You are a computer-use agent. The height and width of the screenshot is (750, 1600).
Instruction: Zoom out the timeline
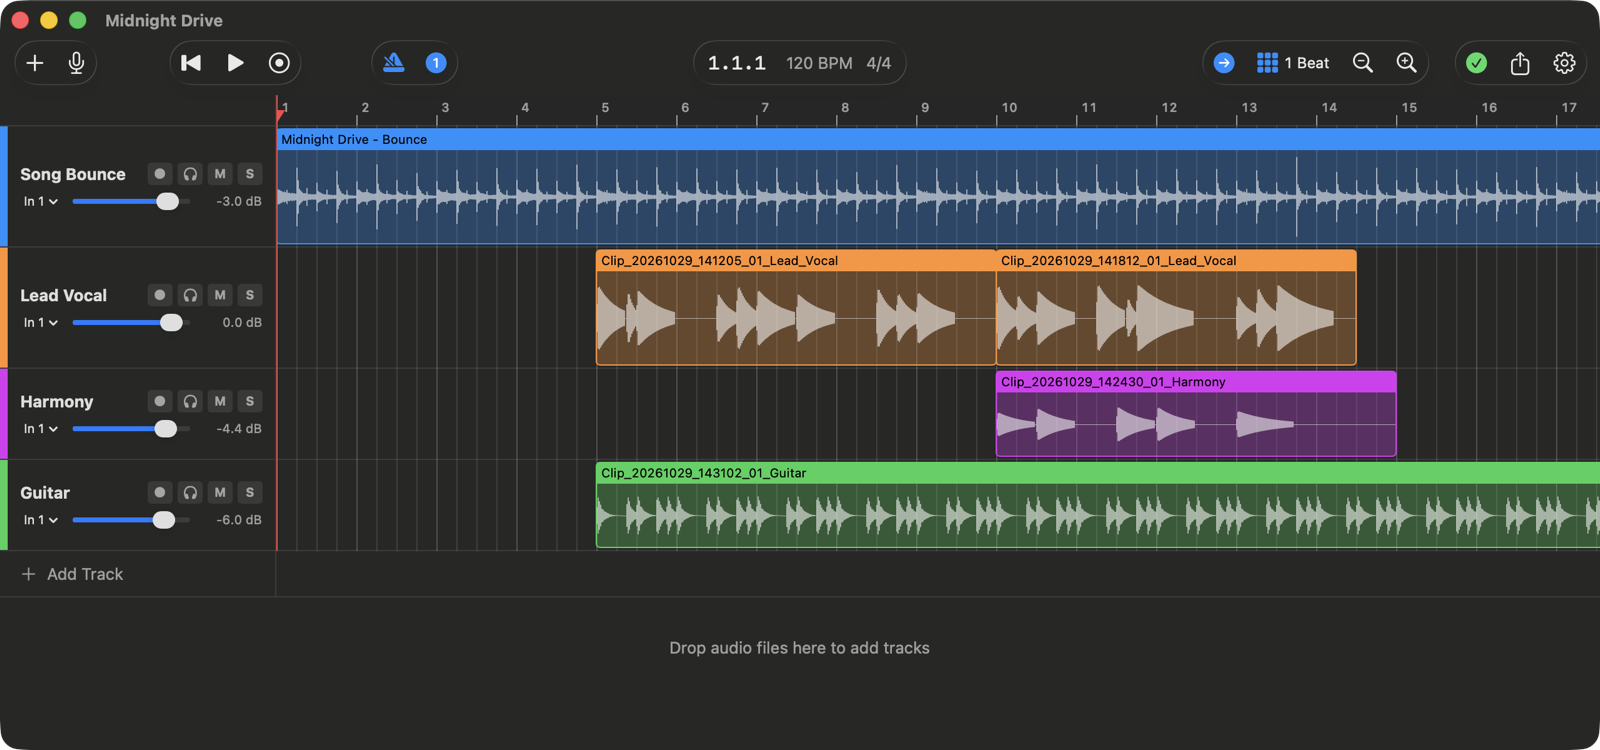(x=1363, y=63)
